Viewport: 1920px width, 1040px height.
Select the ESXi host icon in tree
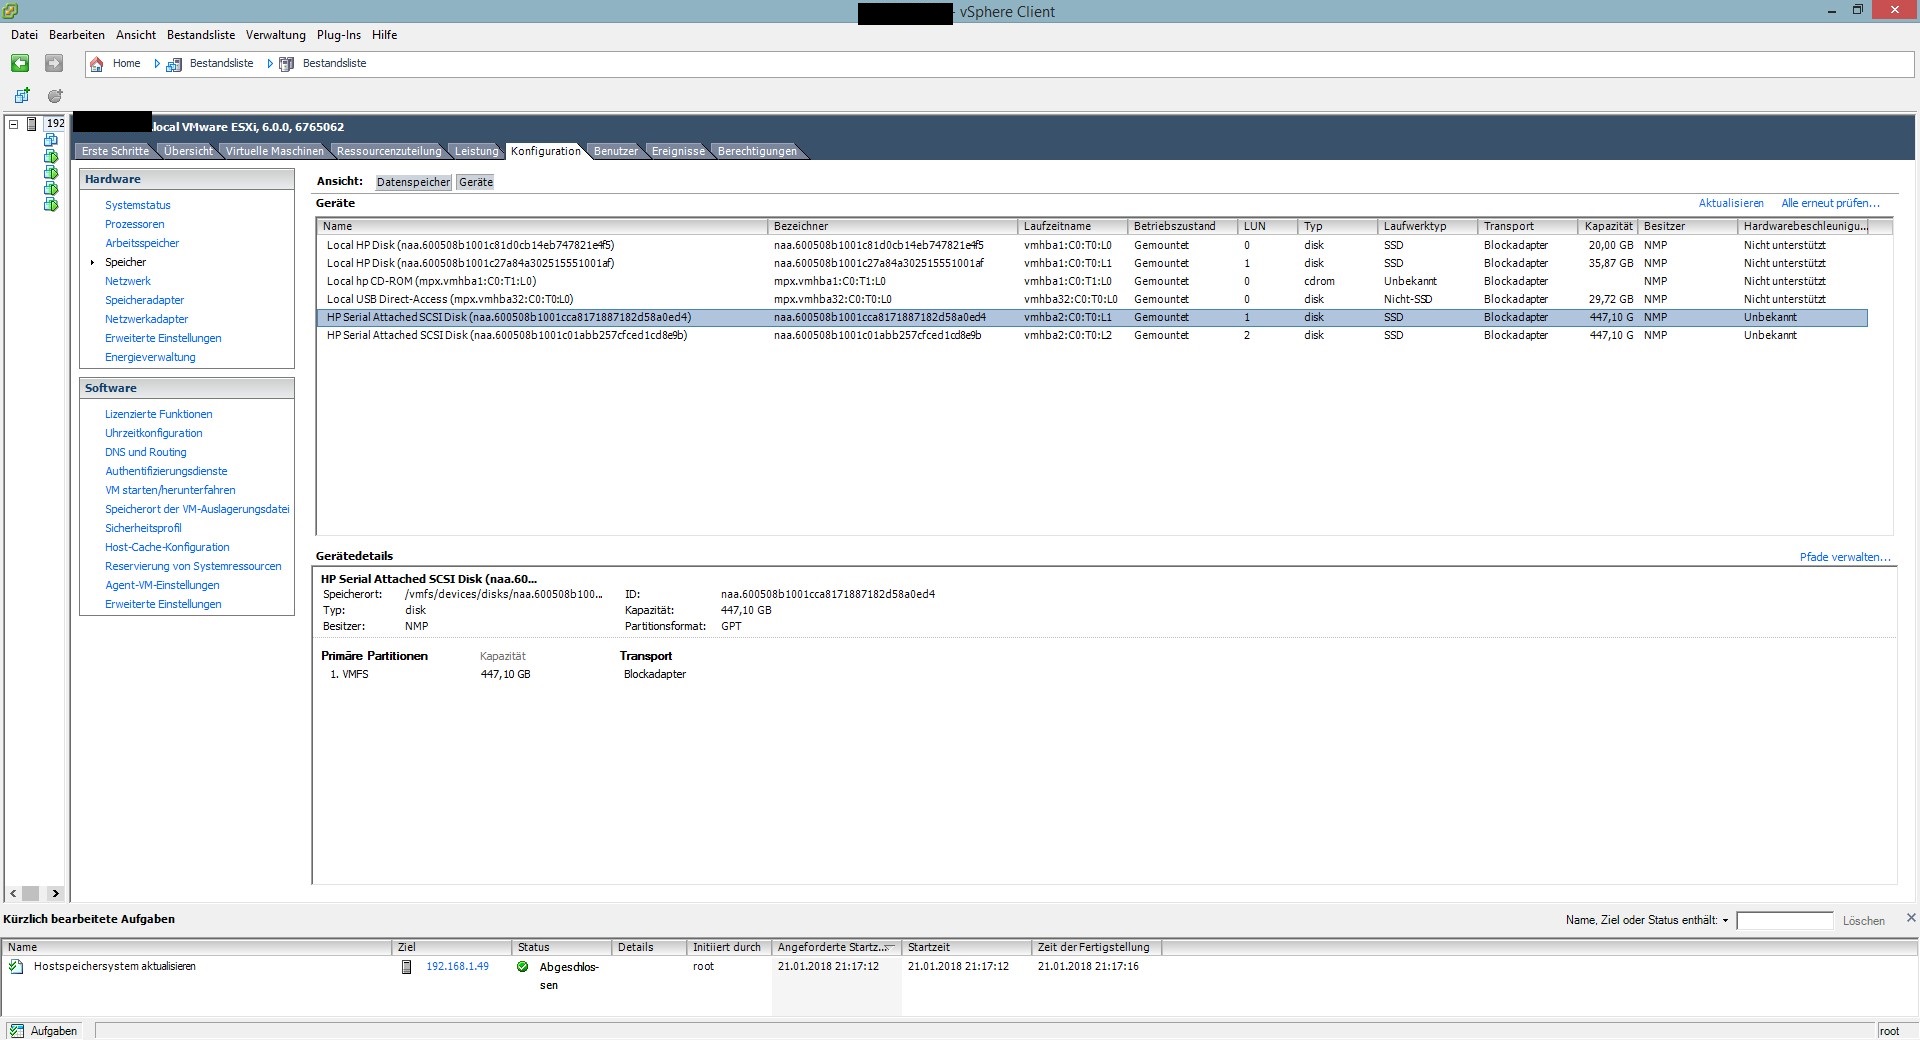point(33,124)
